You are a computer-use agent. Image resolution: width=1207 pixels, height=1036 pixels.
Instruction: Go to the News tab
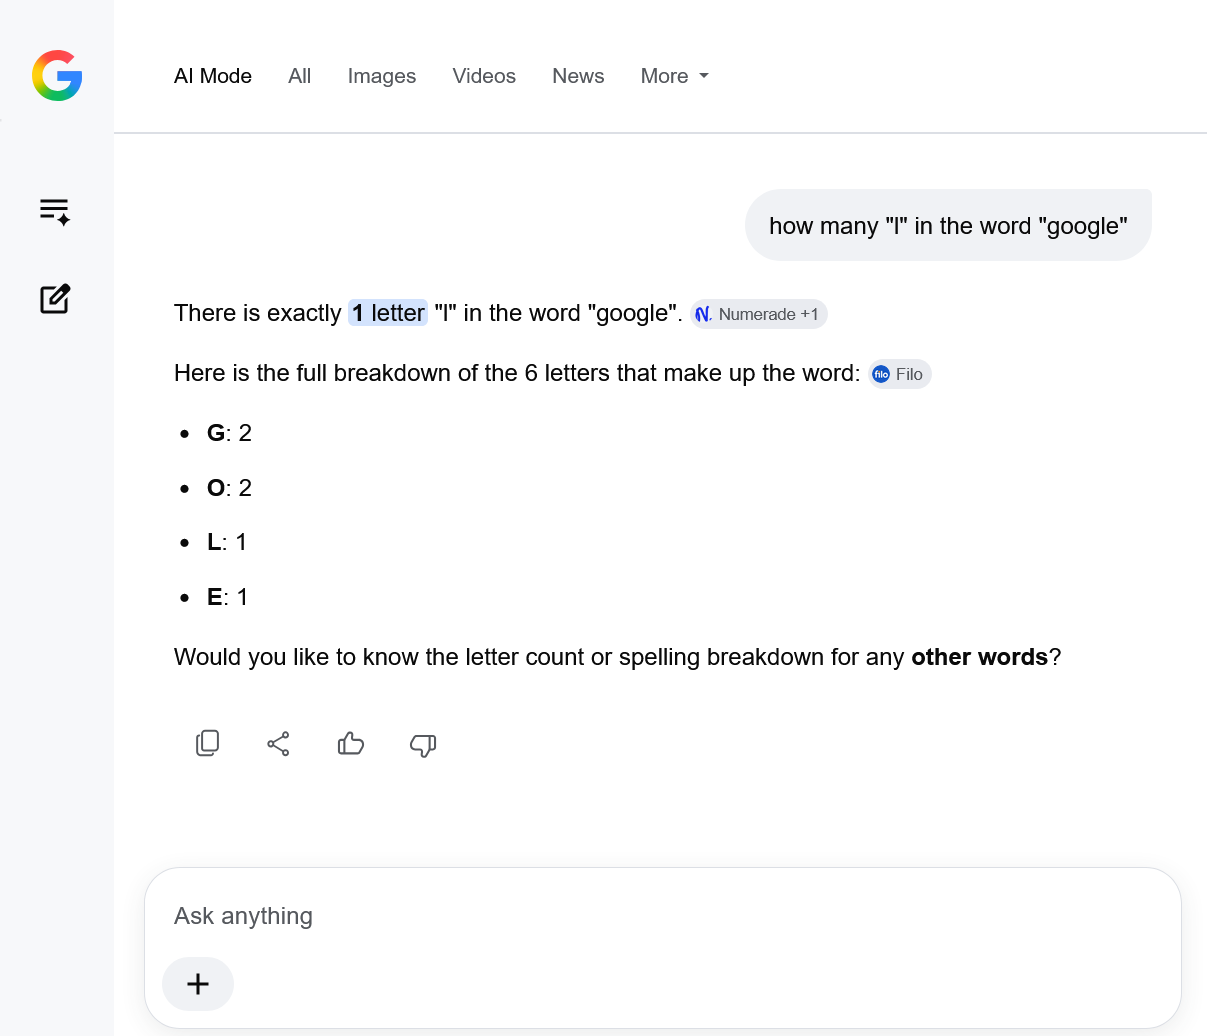578,76
